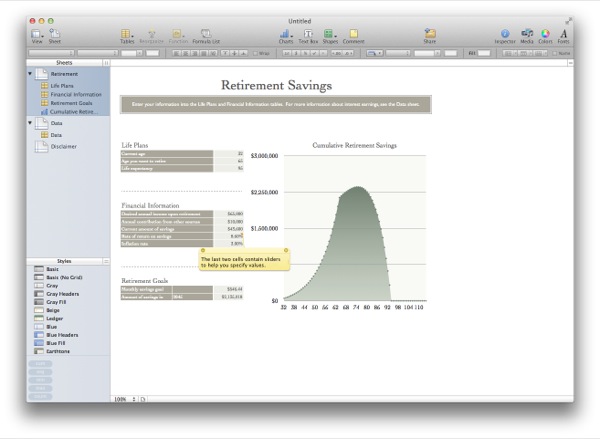600x439 pixels.
Task: Click the Reorganize toolbar icon
Action: tap(152, 36)
